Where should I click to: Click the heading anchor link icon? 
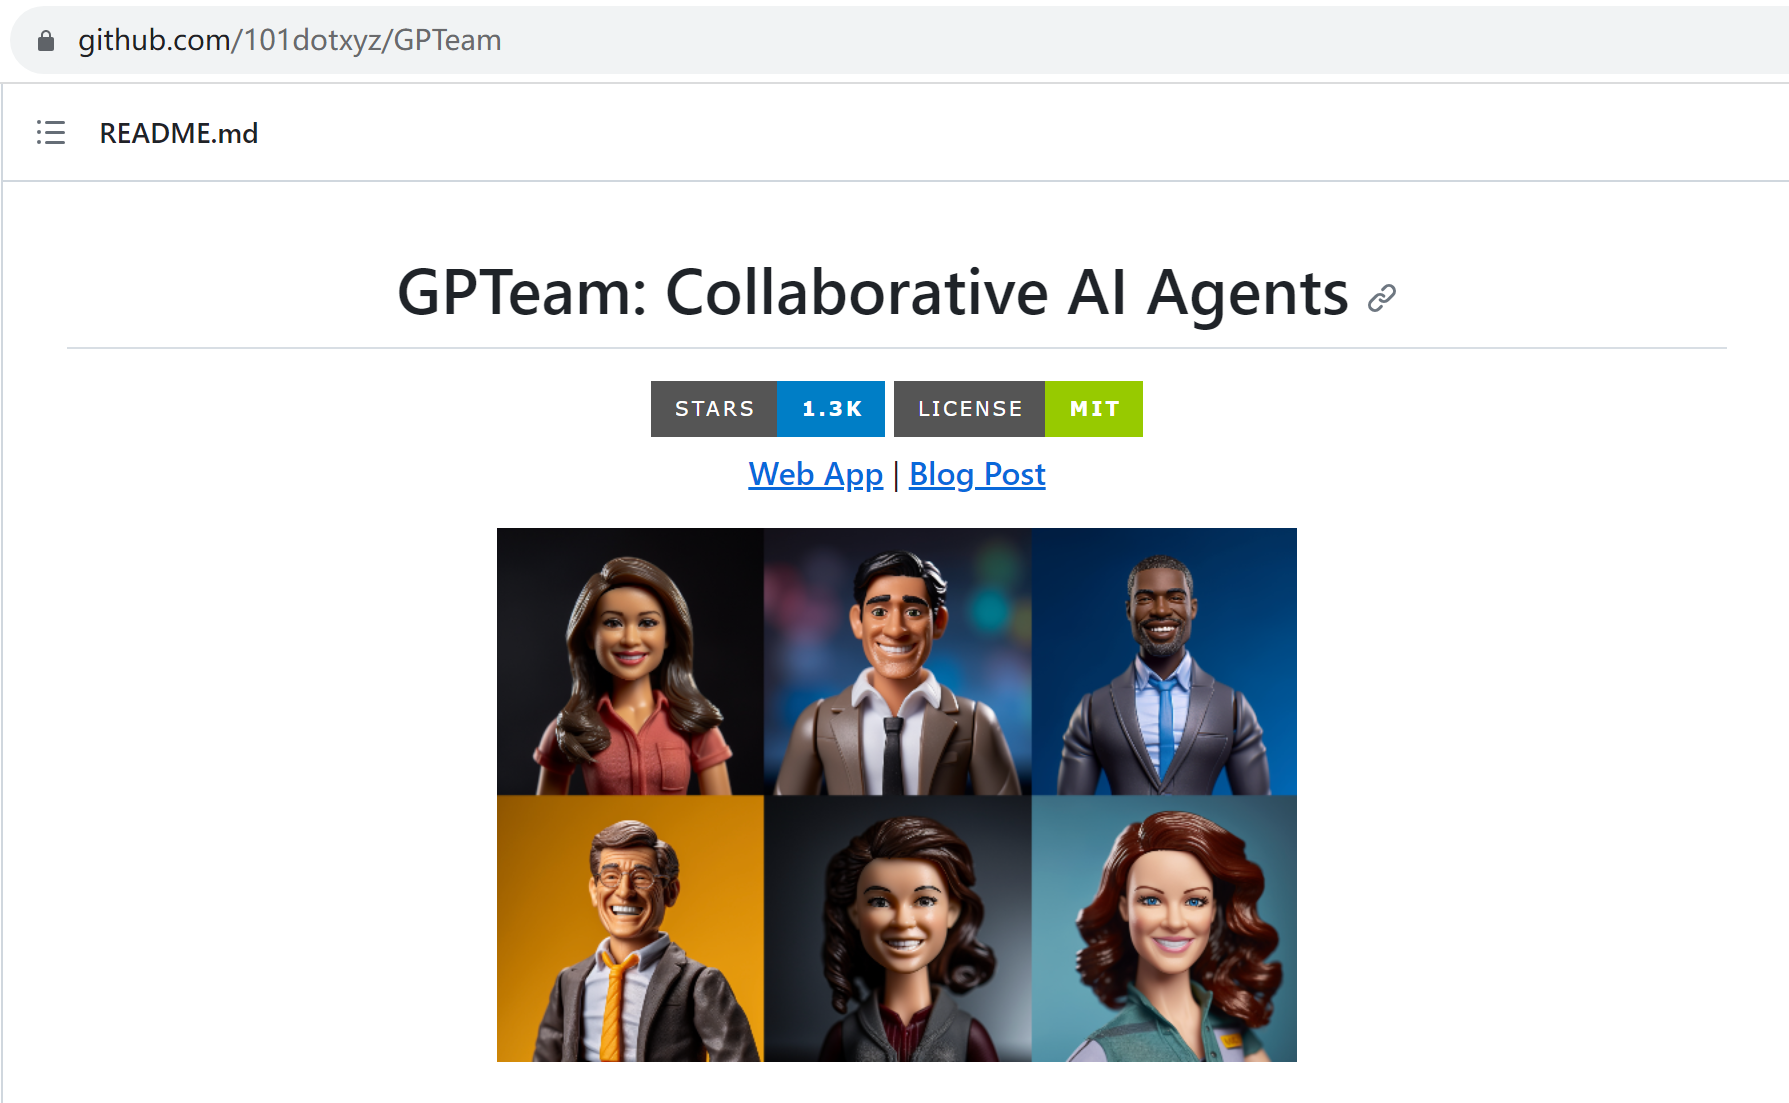[x=1382, y=297]
